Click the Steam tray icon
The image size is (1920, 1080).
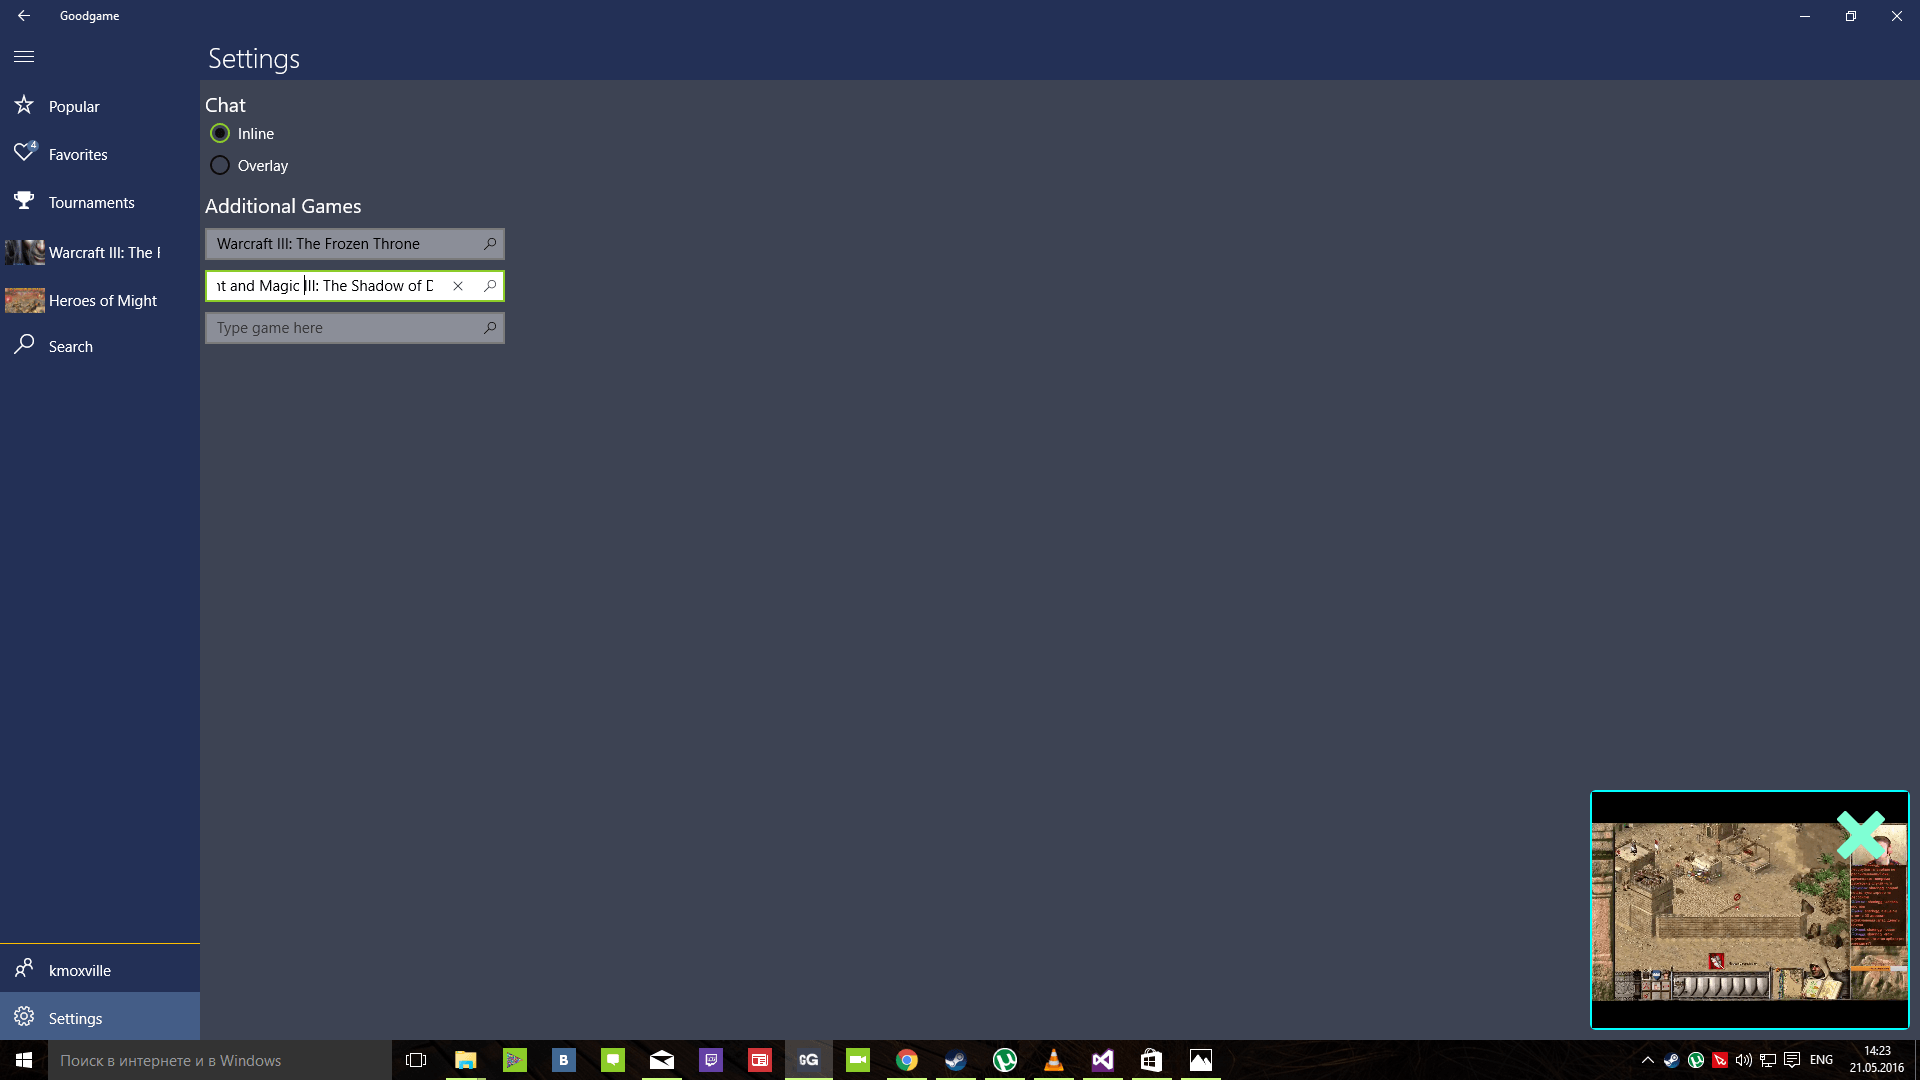[x=1672, y=1060]
